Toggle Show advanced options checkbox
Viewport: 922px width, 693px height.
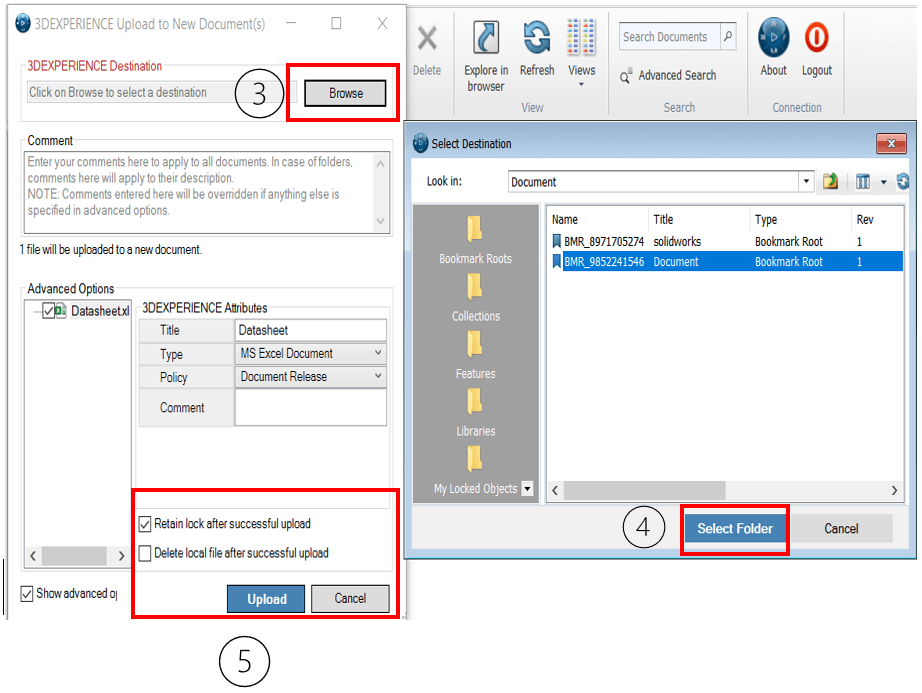click(x=26, y=594)
